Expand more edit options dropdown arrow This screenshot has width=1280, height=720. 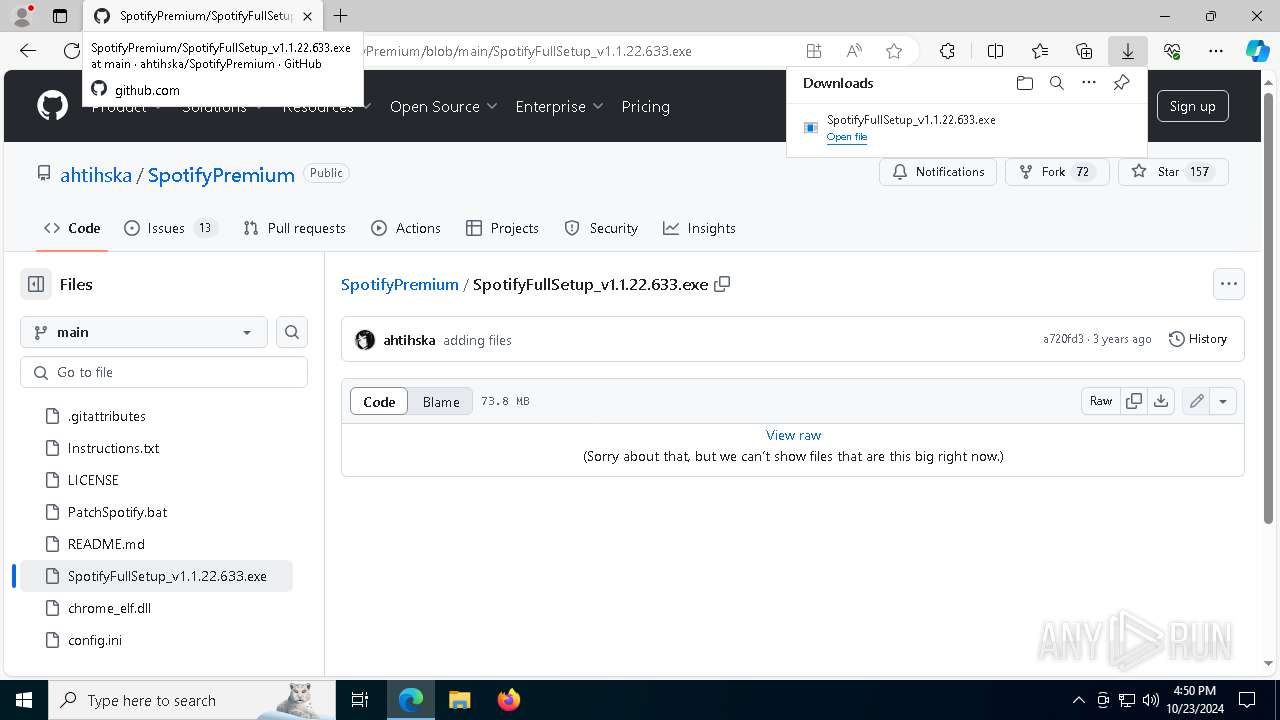click(1223, 401)
